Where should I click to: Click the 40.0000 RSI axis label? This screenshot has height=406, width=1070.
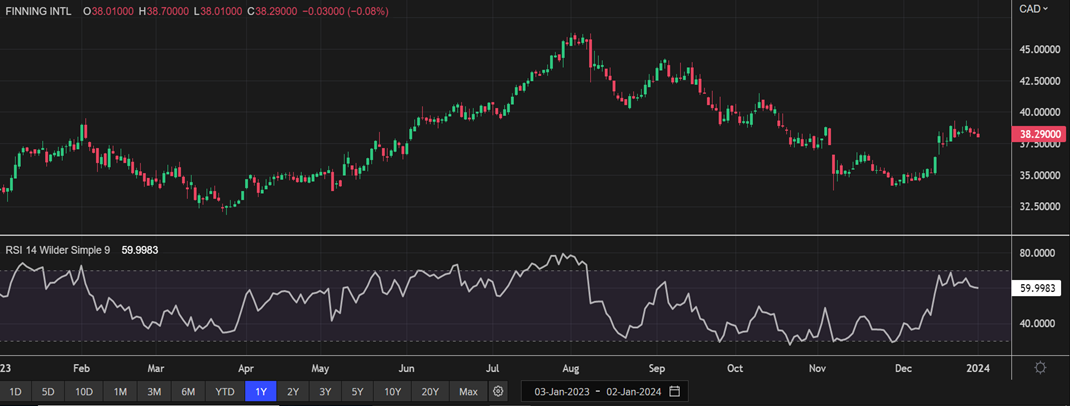[1039, 324]
